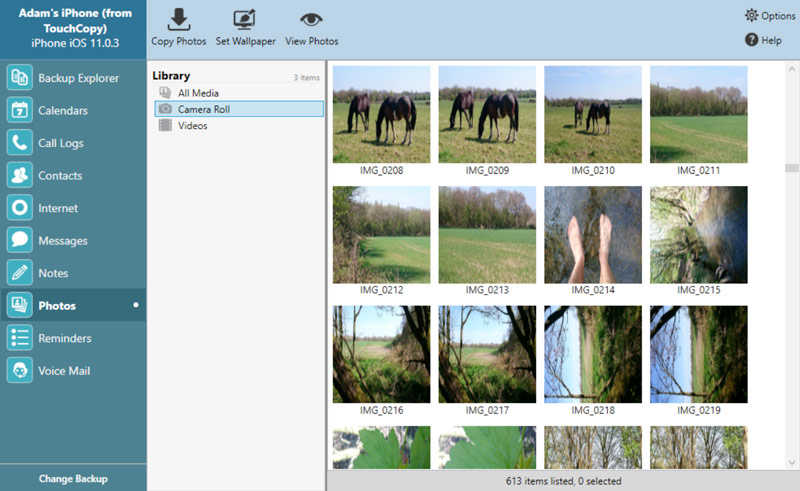Select the IMG_0212 thumbnail
Viewport: 800px width, 491px height.
tap(382, 235)
